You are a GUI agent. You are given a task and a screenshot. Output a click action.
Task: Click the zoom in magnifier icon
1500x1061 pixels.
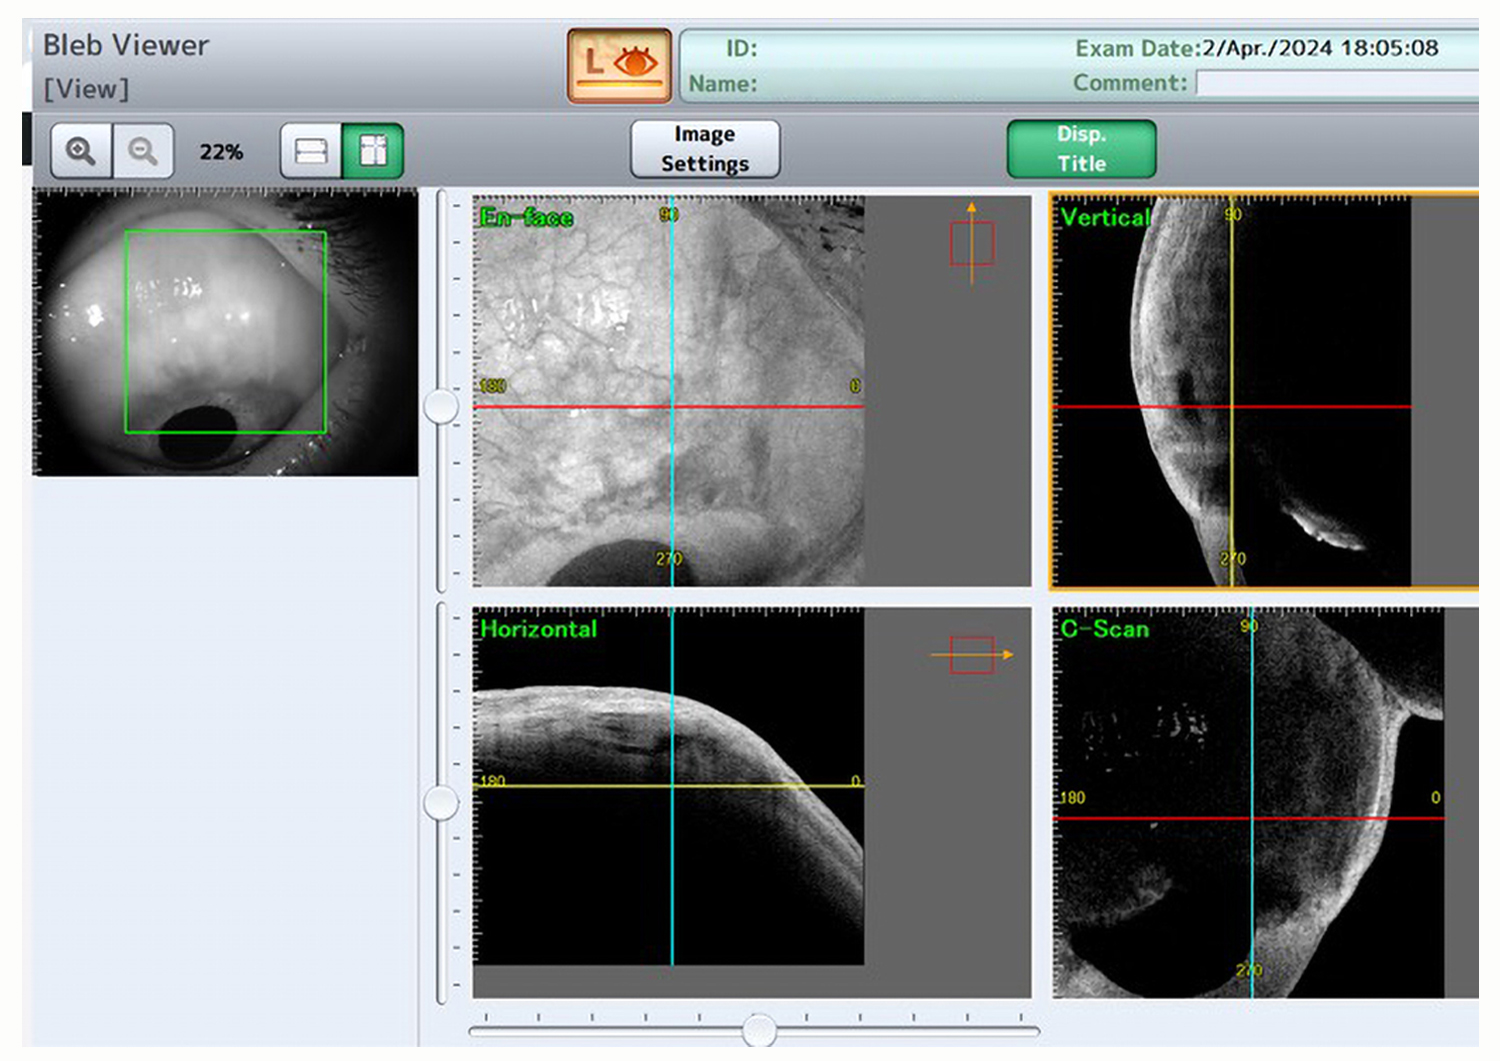[81, 151]
